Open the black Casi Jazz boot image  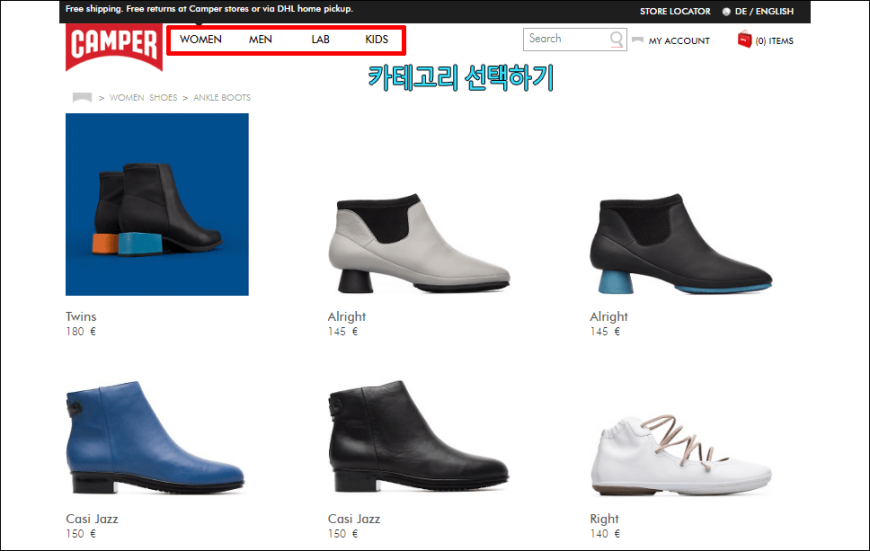tap(418, 436)
